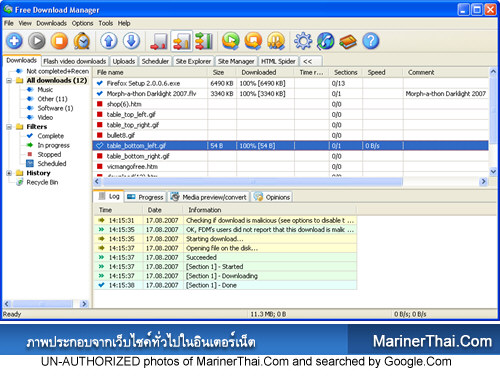
Task: Open the Opinions tab
Action: coord(272,197)
